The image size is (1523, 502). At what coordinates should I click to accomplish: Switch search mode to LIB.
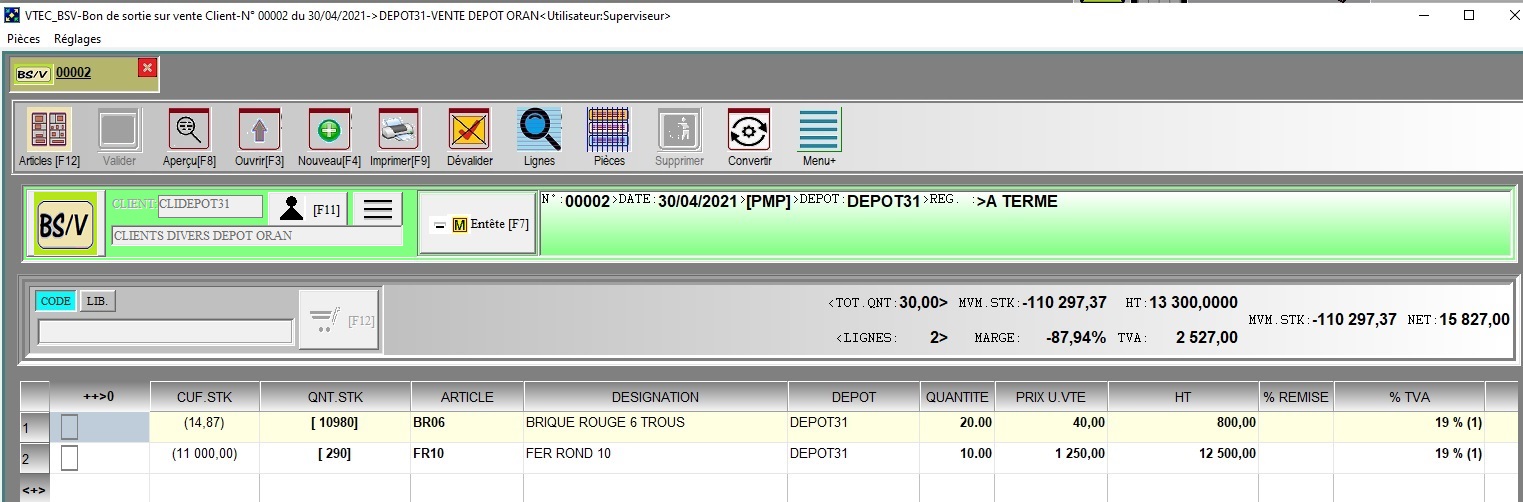97,301
